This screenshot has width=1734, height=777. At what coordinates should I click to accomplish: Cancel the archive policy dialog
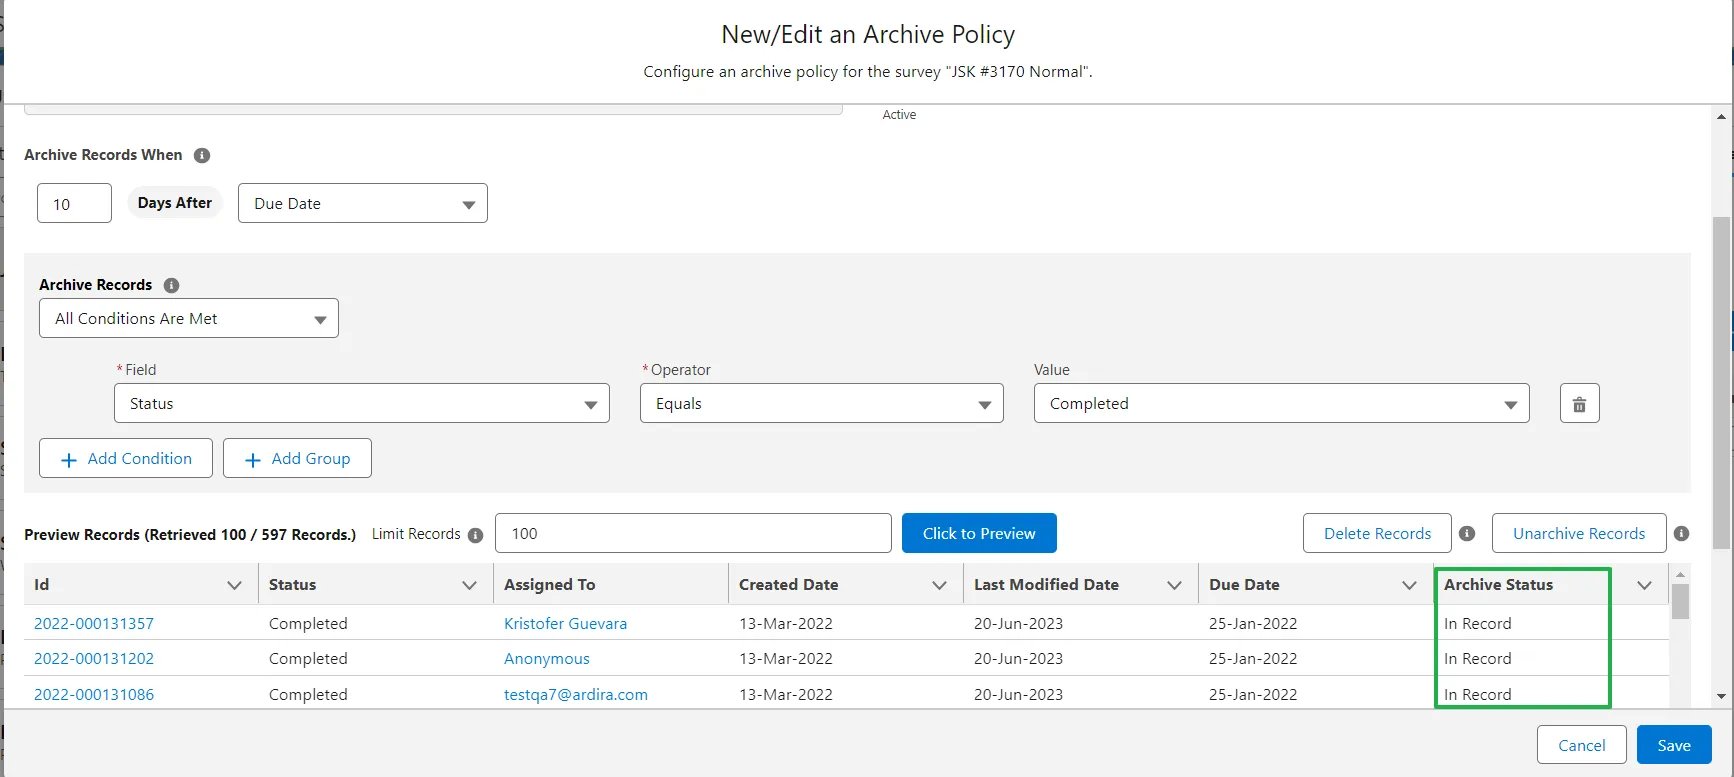pos(1582,745)
